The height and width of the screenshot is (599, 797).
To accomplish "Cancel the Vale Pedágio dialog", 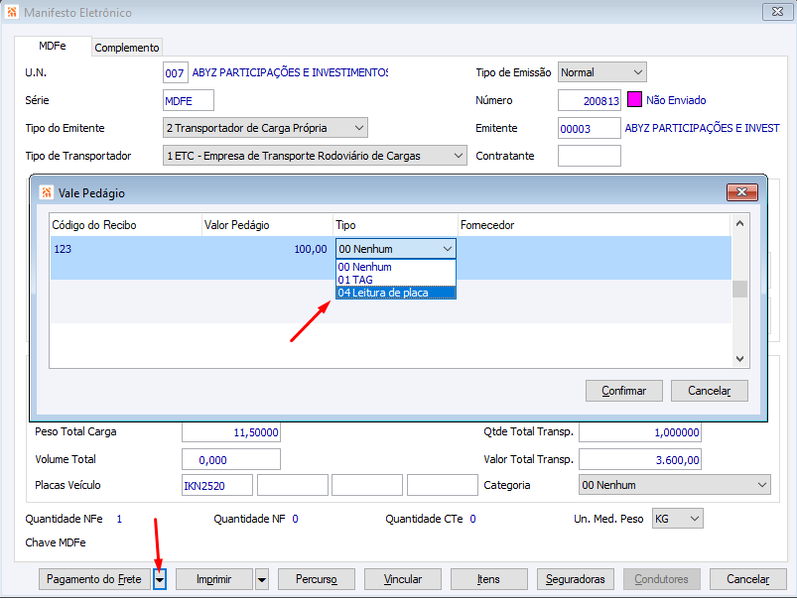I will point(709,391).
